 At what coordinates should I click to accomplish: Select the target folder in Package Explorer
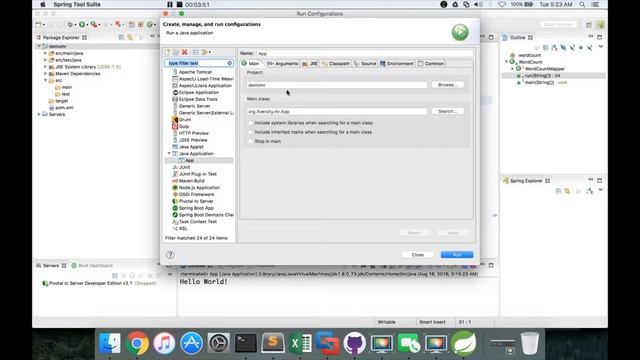coord(58,101)
